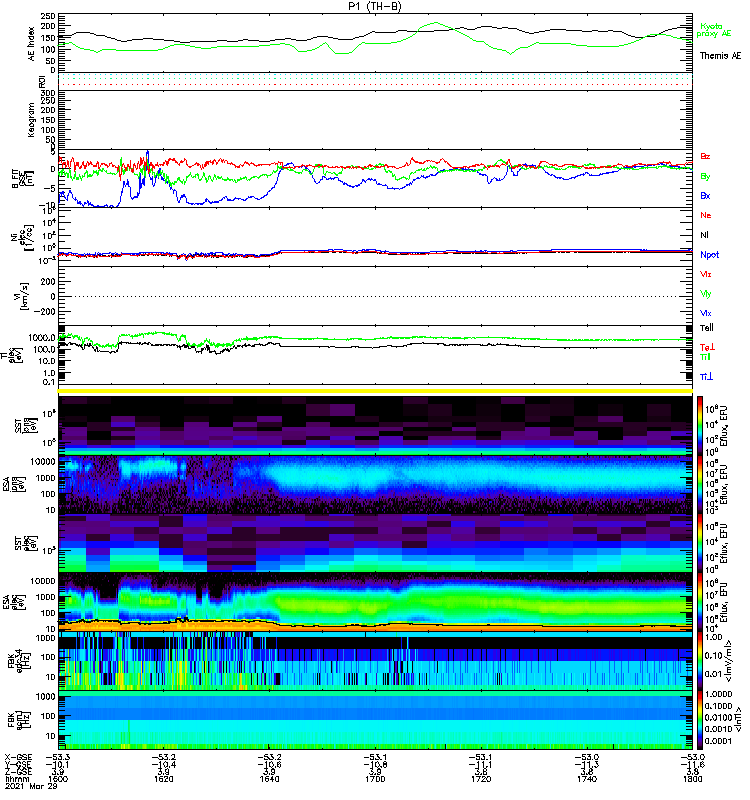This screenshot has height=800, width=750.
Task: Click the FBK scm [Hz] axis label
Action: point(20,720)
